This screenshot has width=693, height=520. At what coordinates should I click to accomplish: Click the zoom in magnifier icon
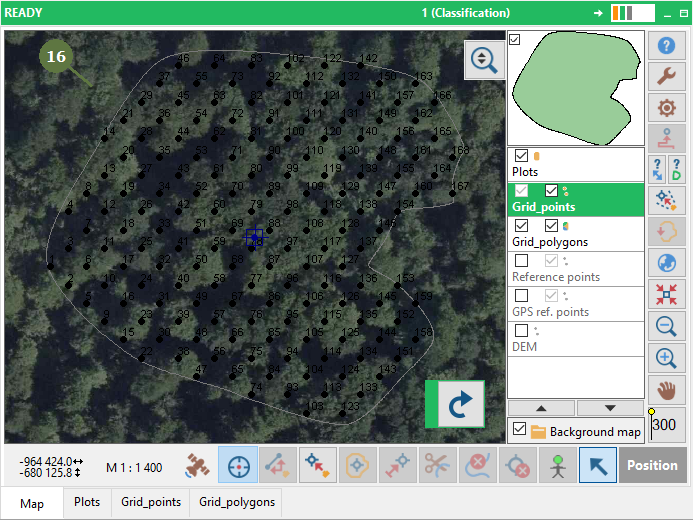[x=665, y=357]
